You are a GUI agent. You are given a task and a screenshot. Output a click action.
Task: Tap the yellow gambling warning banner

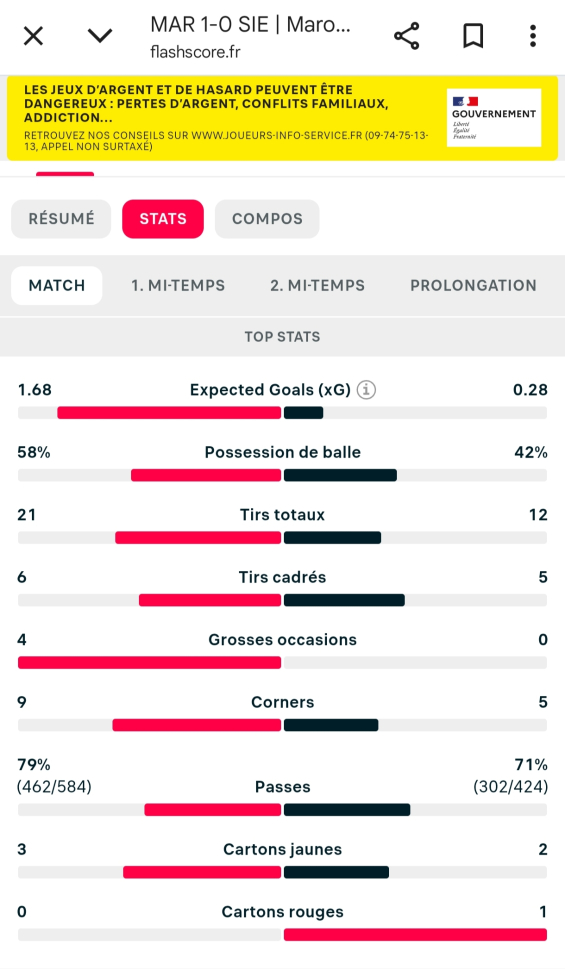282,118
